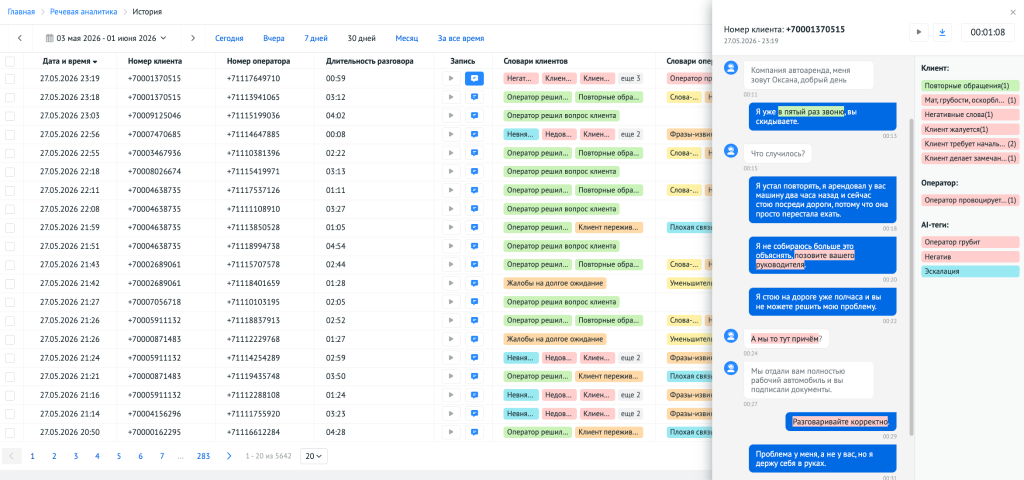Play the record of the 20:50 call
This screenshot has height=480, width=1024.
pyautogui.click(x=451, y=432)
